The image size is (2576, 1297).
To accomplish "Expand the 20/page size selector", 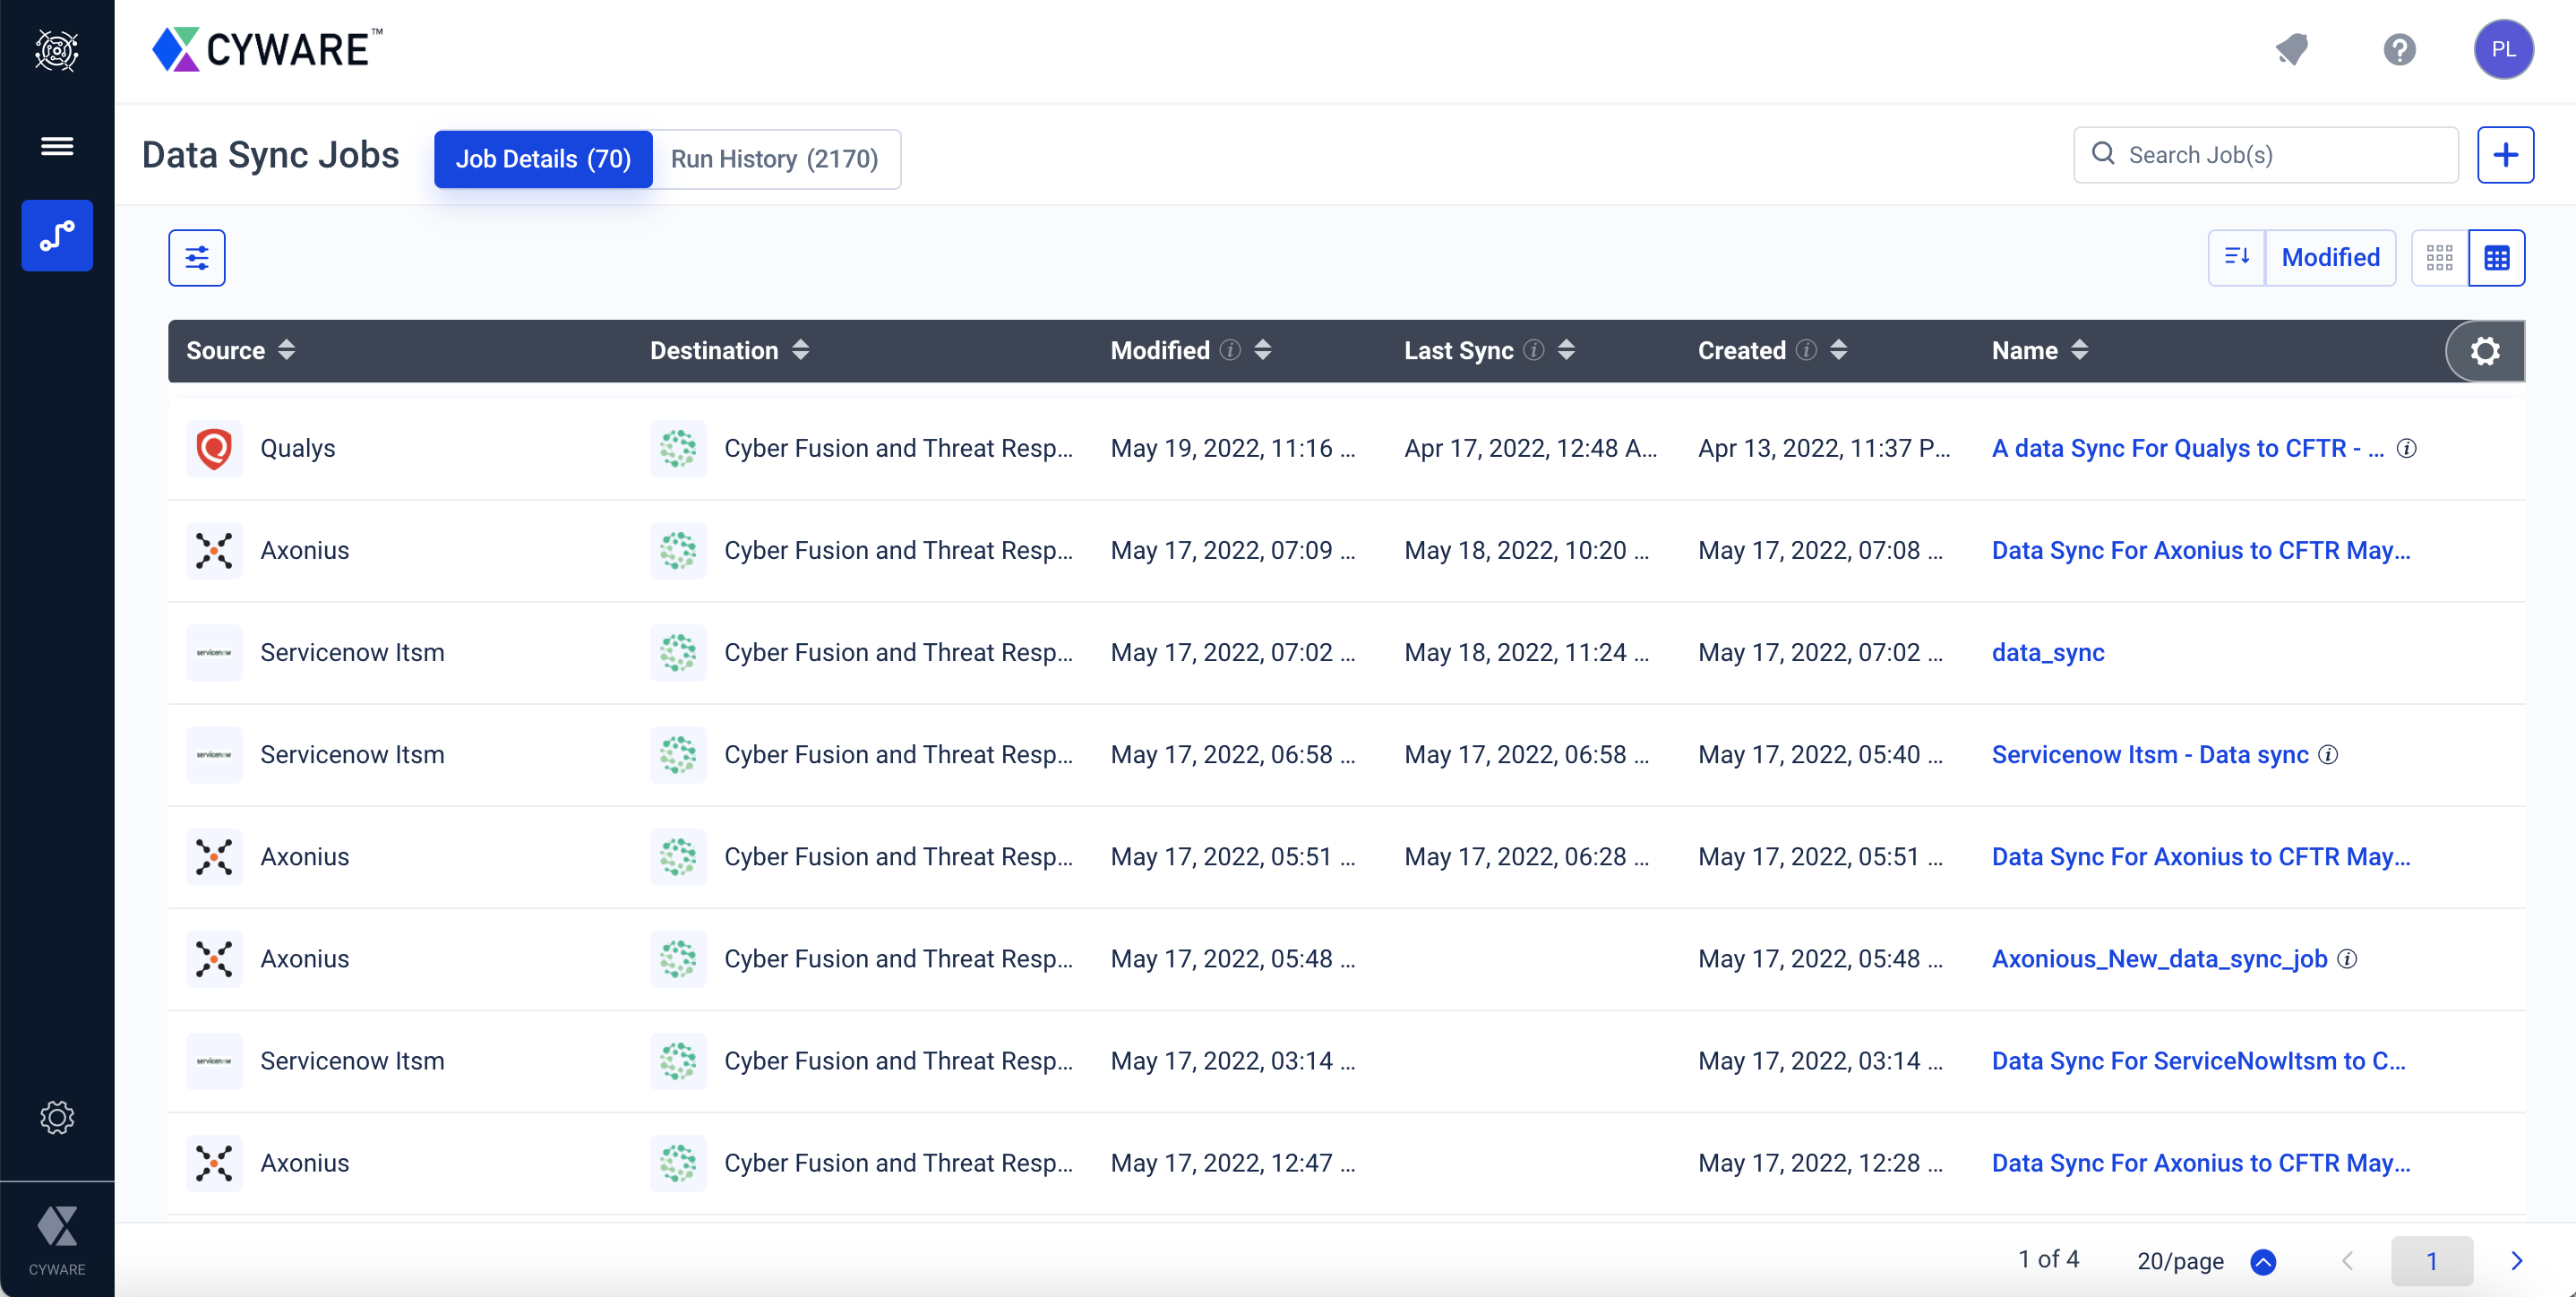I will pyautogui.click(x=2263, y=1261).
